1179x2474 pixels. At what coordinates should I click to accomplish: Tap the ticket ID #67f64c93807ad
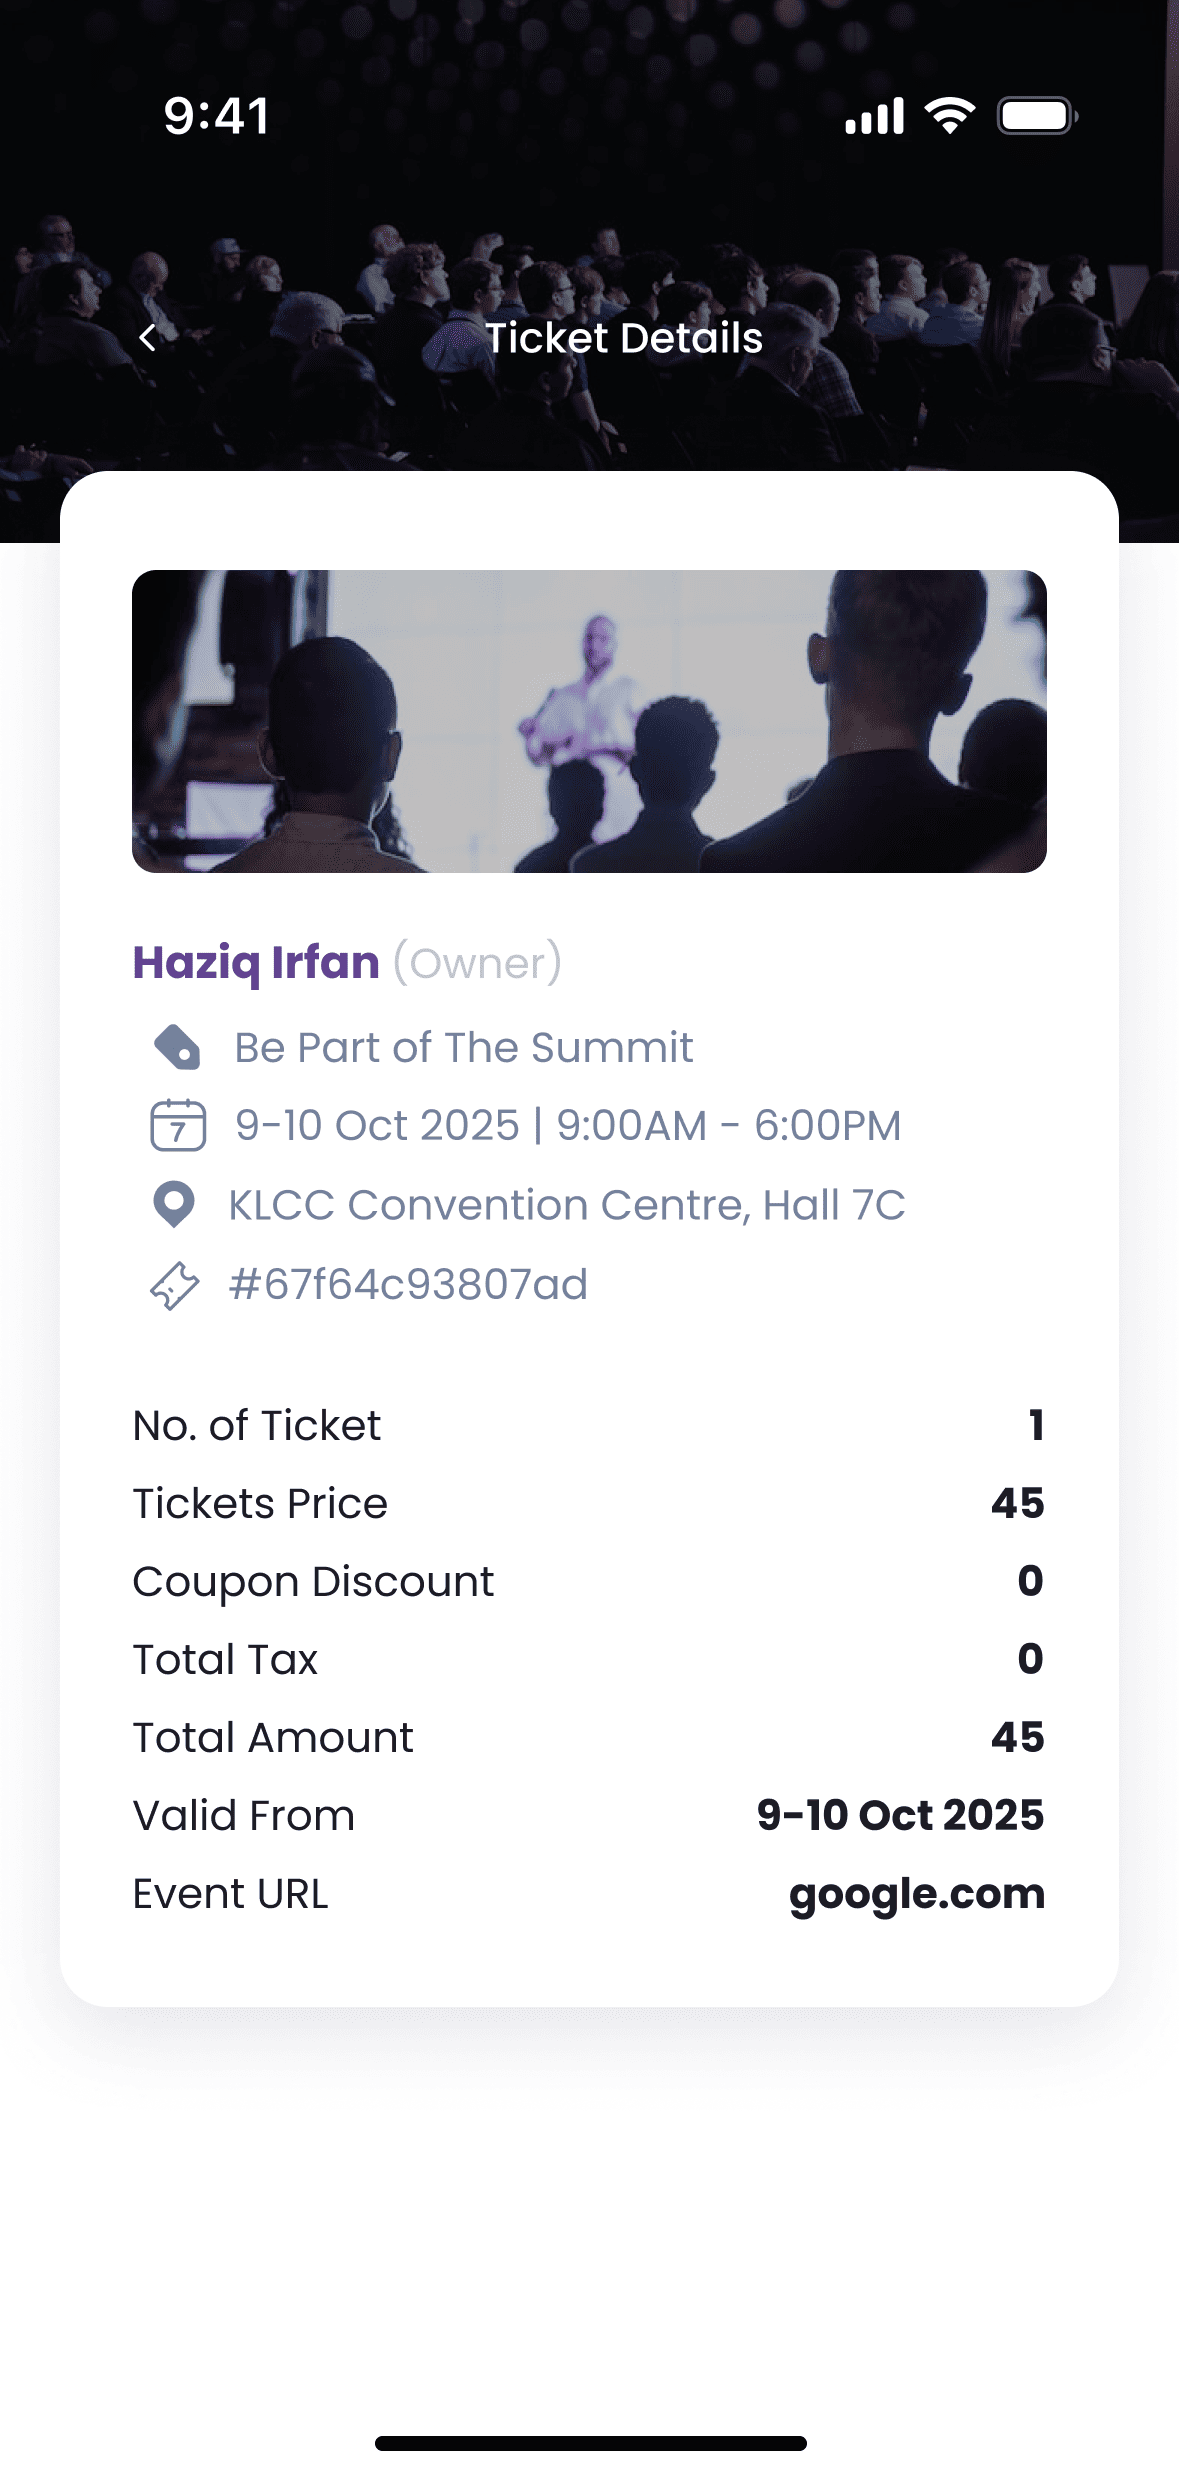408,1284
